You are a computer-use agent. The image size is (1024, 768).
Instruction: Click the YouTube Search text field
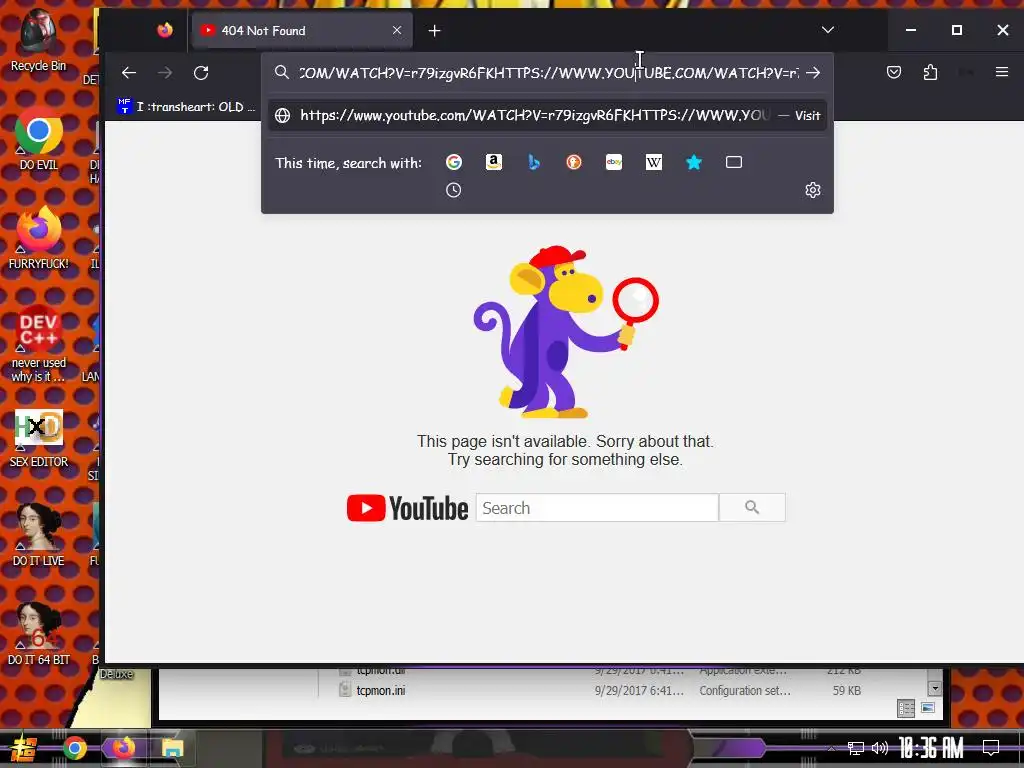point(597,507)
